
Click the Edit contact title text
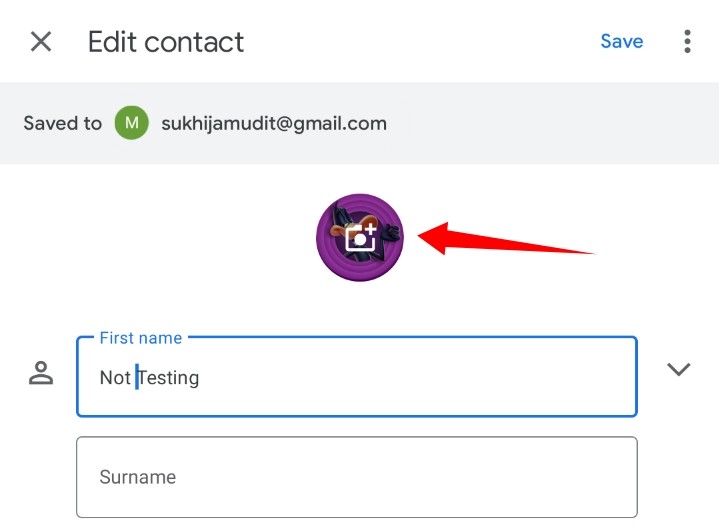(x=166, y=42)
